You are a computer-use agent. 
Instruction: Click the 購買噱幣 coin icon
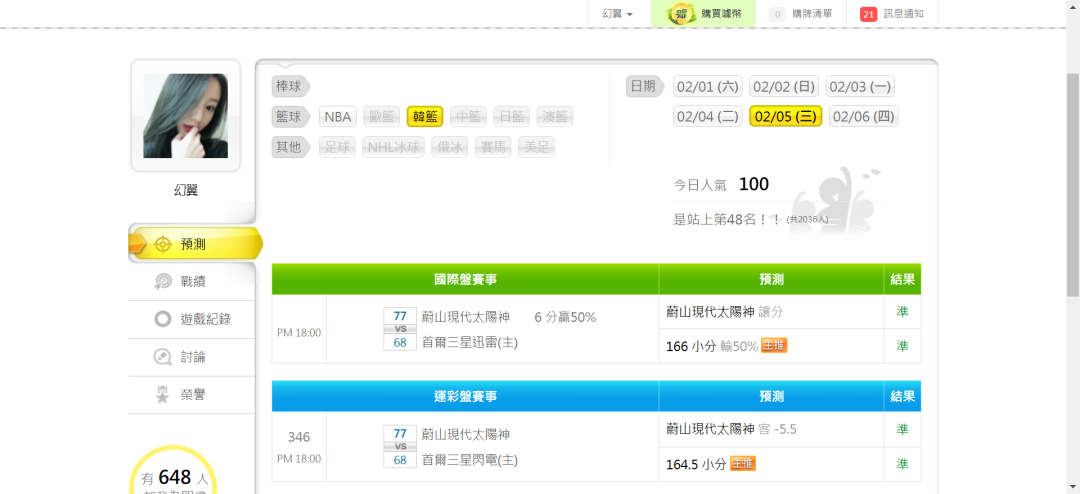click(681, 13)
